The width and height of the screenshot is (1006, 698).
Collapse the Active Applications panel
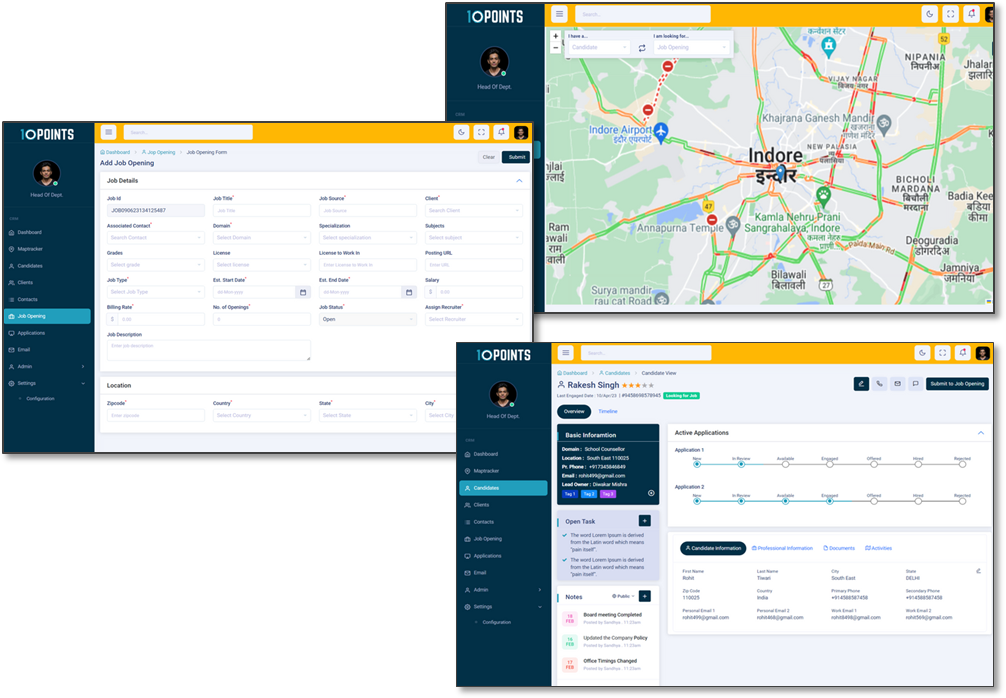981,432
